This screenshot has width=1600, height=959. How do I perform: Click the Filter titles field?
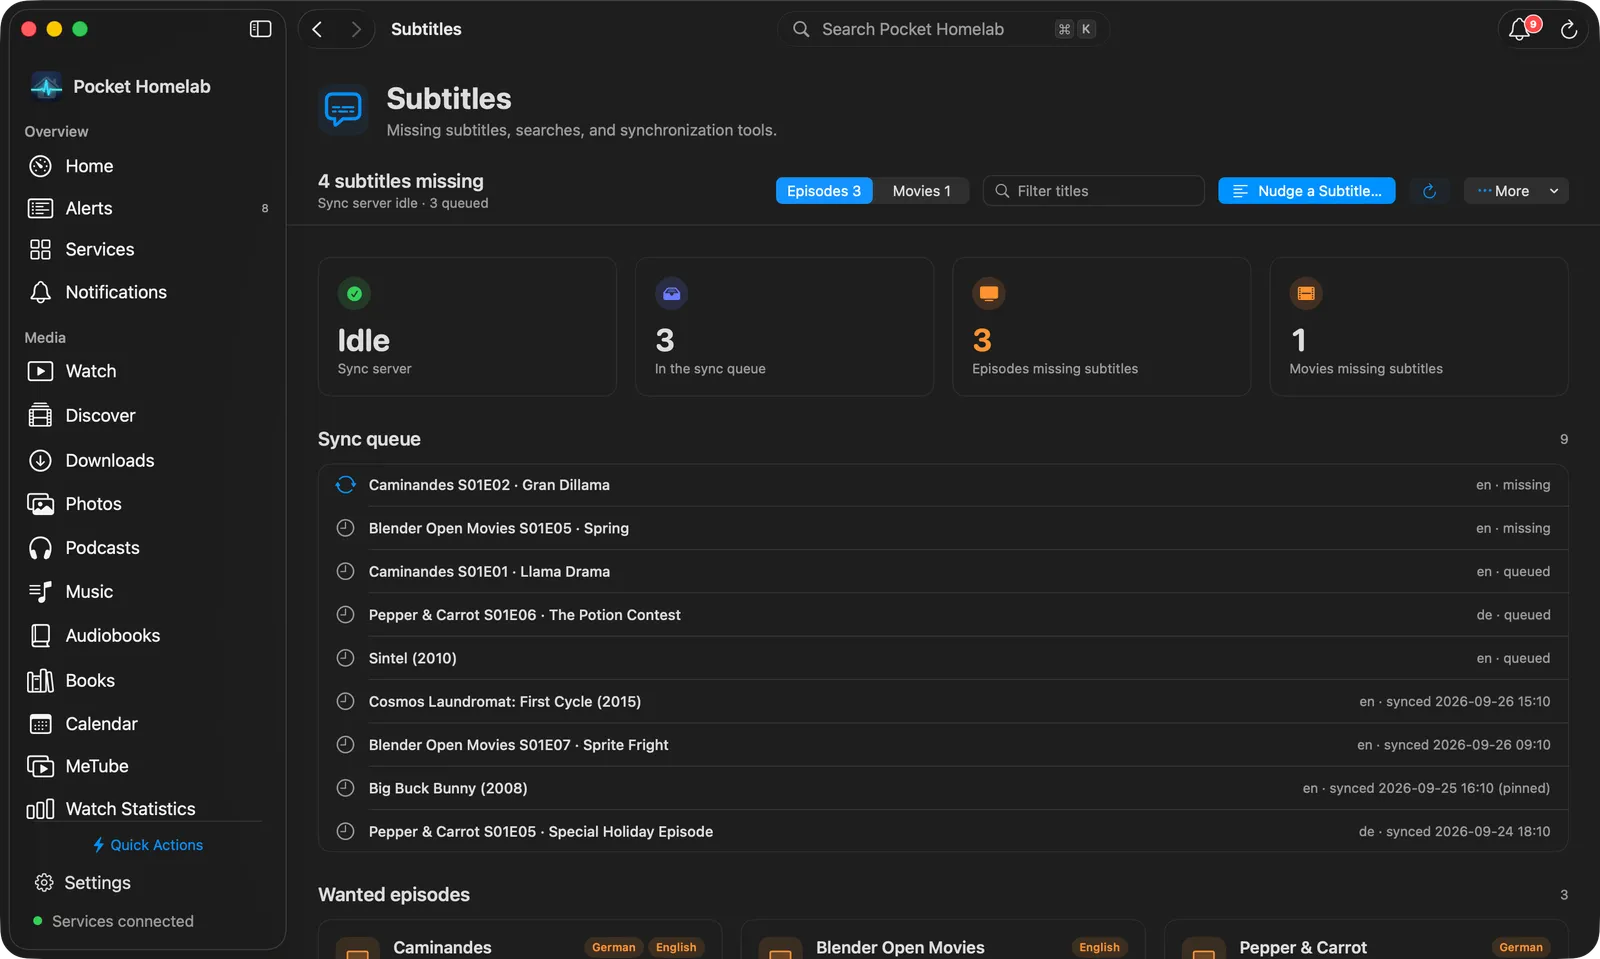point(1094,191)
